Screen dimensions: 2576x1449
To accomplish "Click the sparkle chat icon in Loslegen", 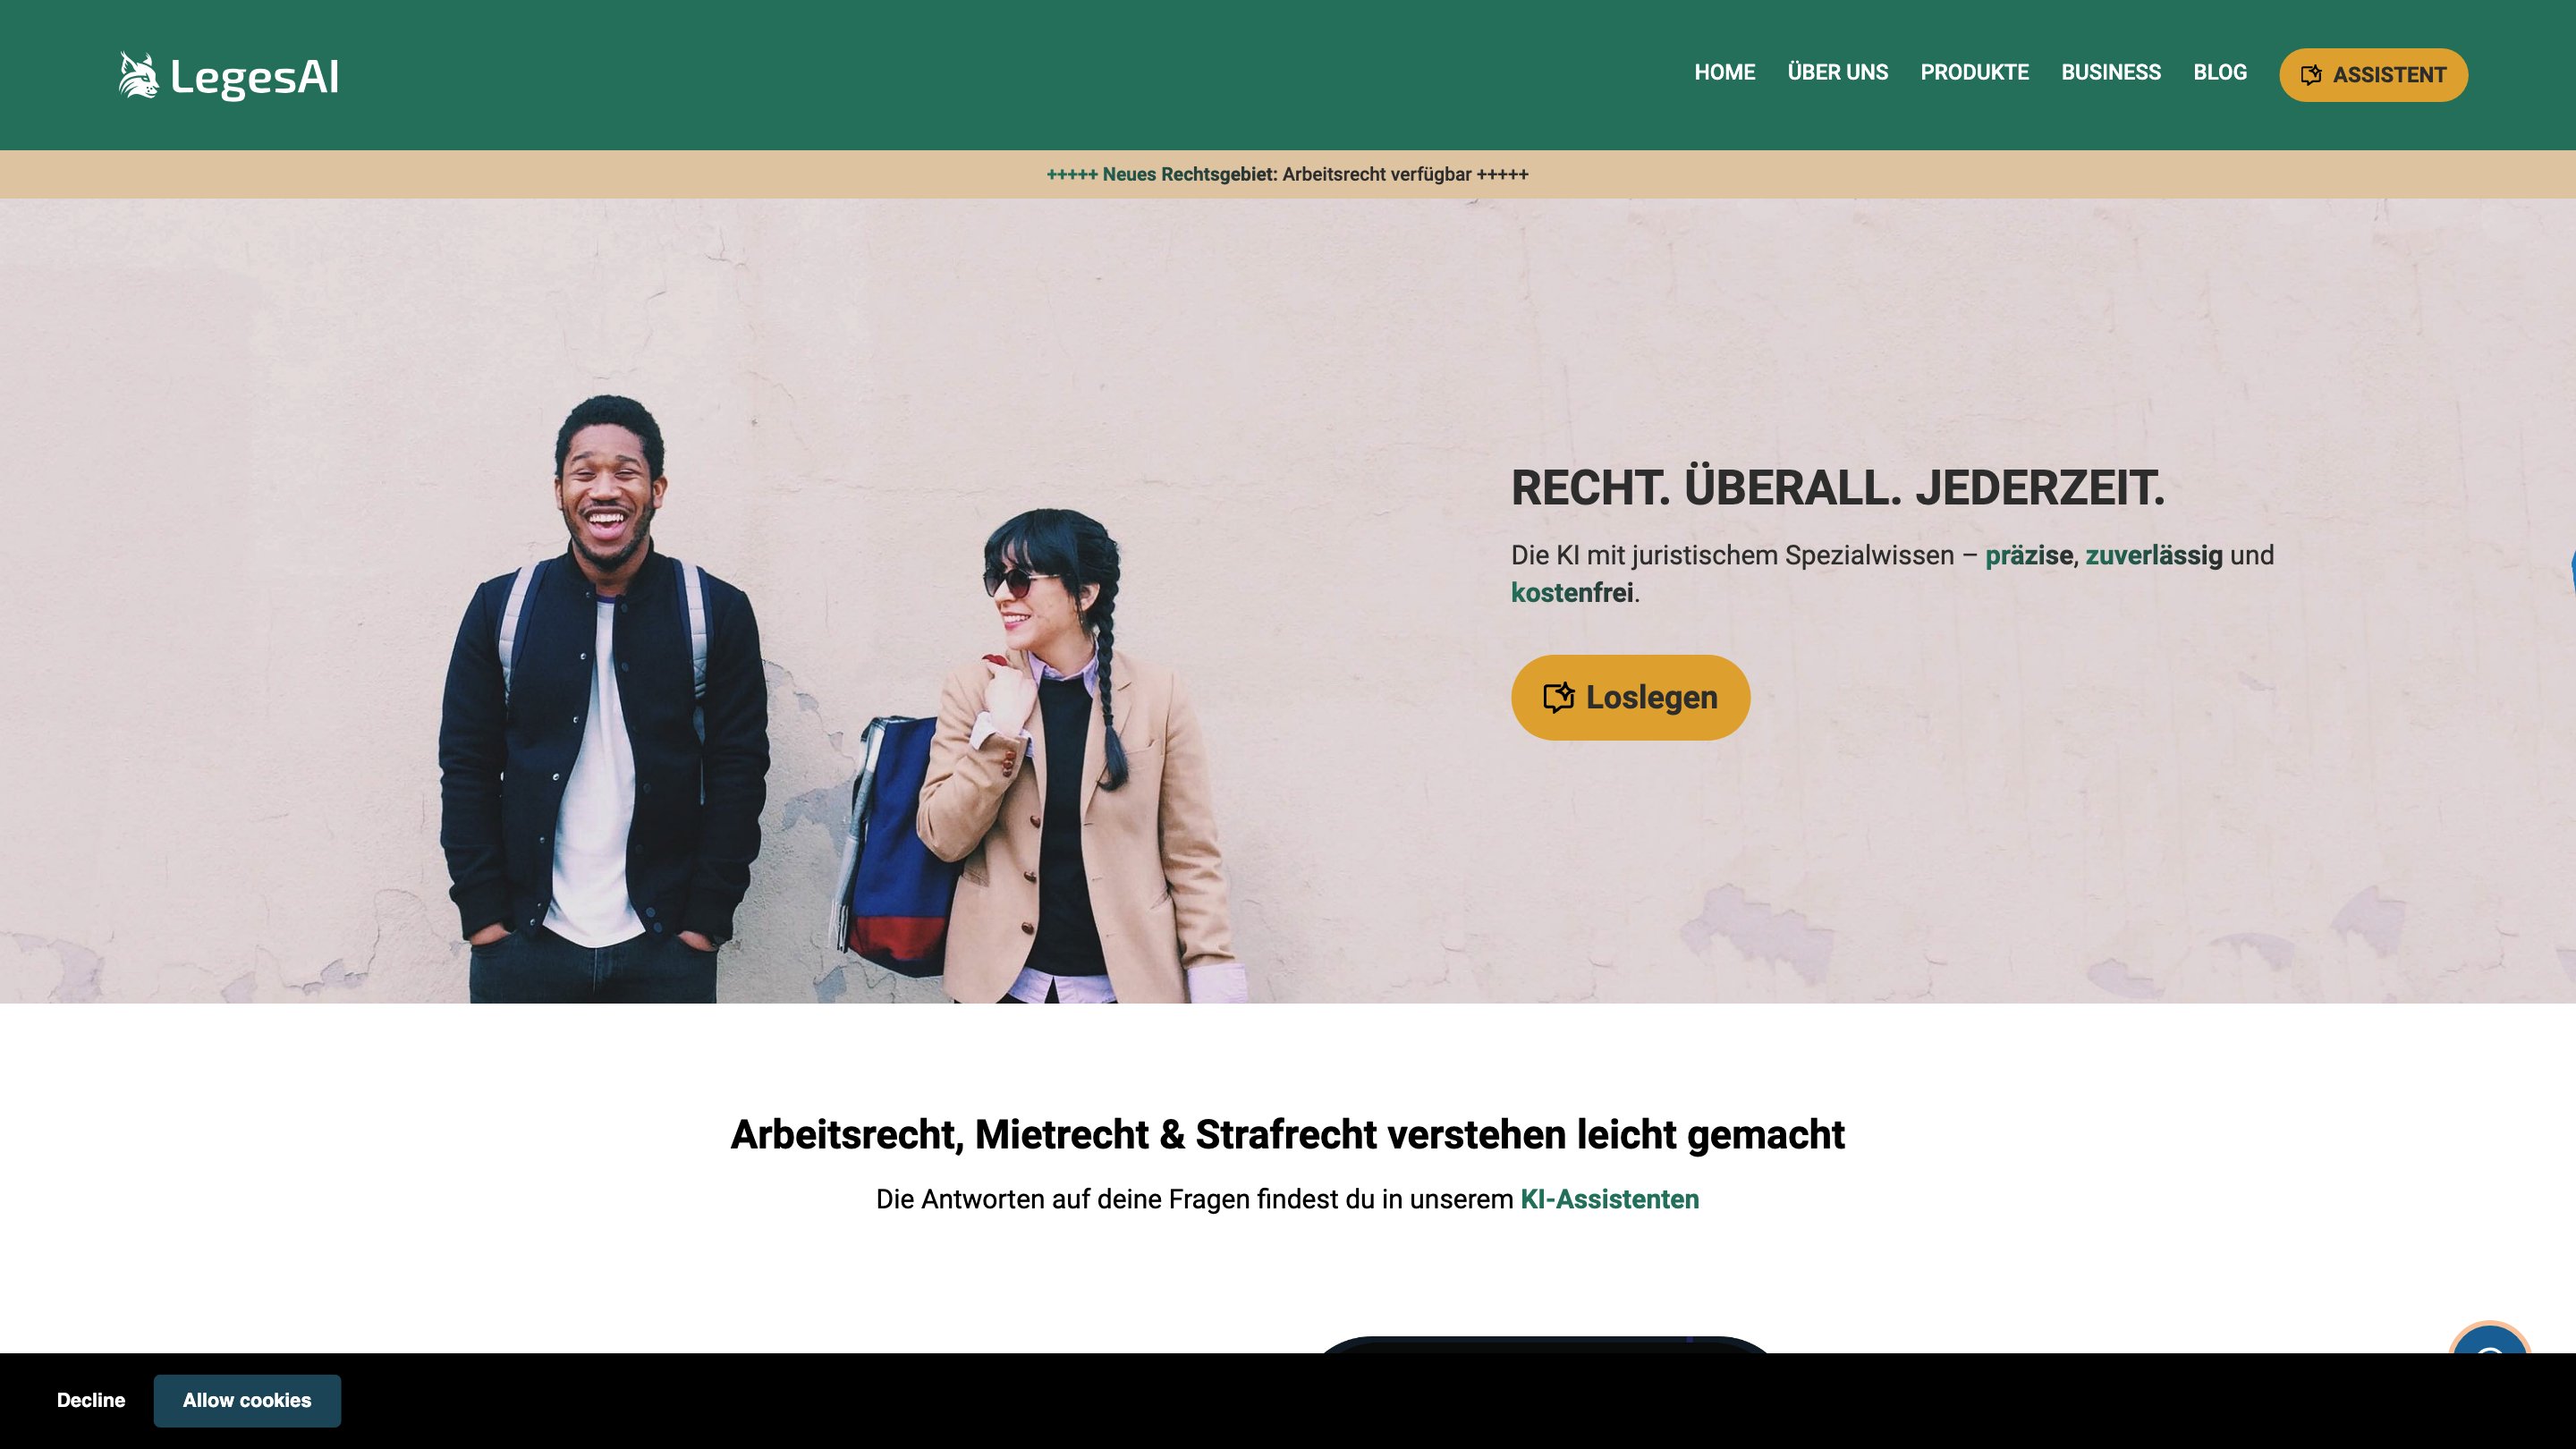I will click(1558, 697).
